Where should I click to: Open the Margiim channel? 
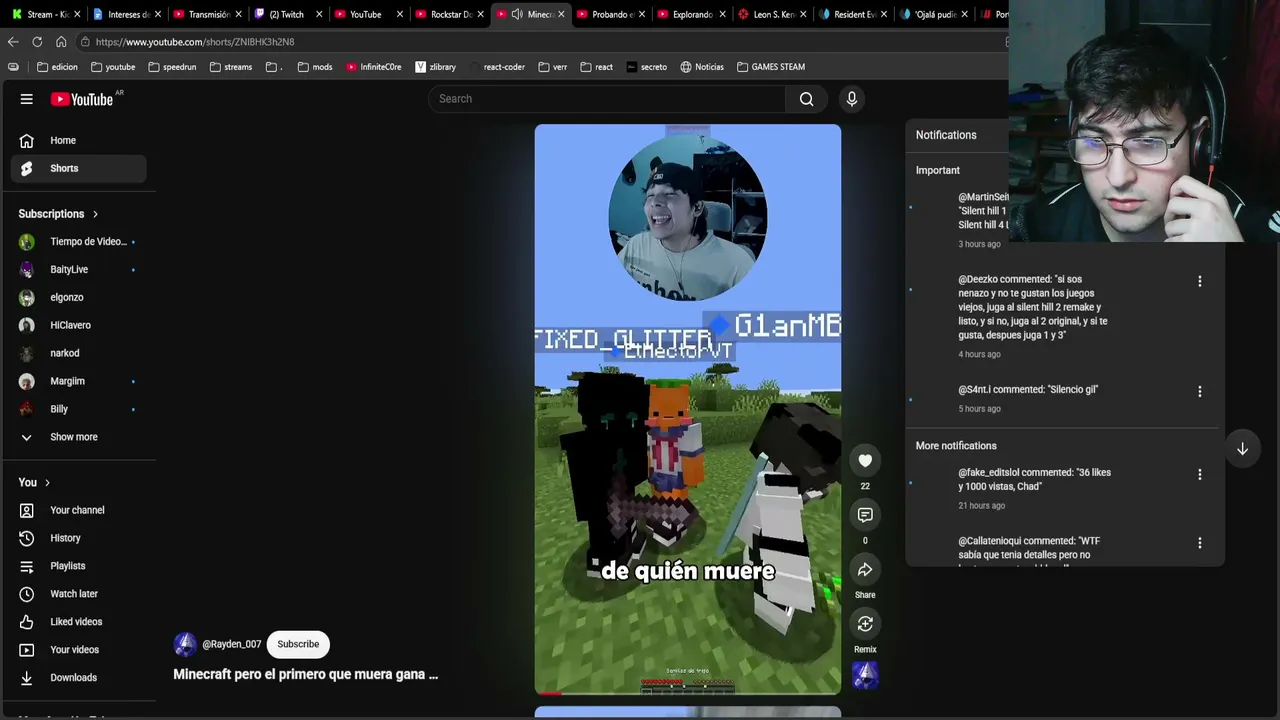(79, 381)
